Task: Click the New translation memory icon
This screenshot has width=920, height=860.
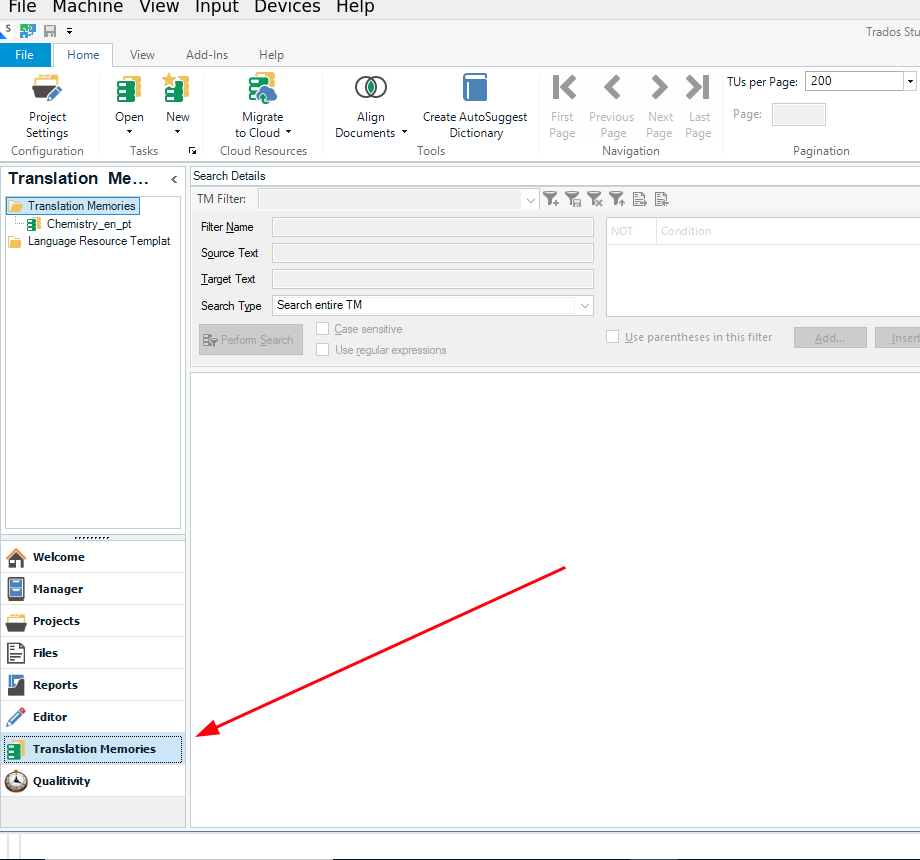Action: tap(177, 88)
